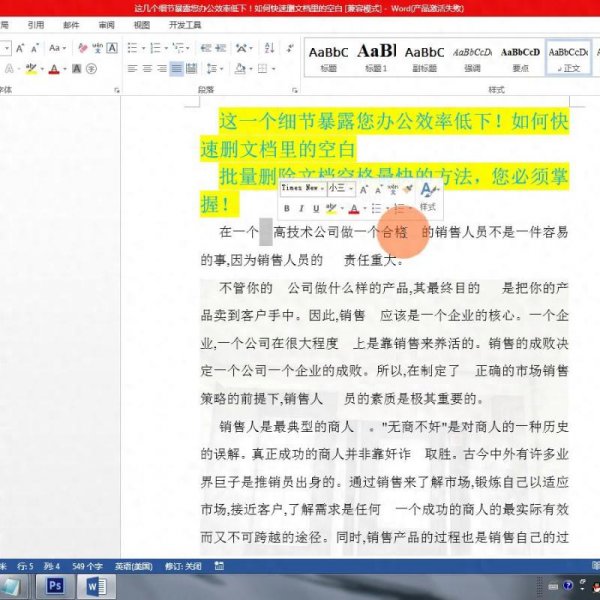Apply the 标题 1 style
600x600 pixels.
click(377, 57)
